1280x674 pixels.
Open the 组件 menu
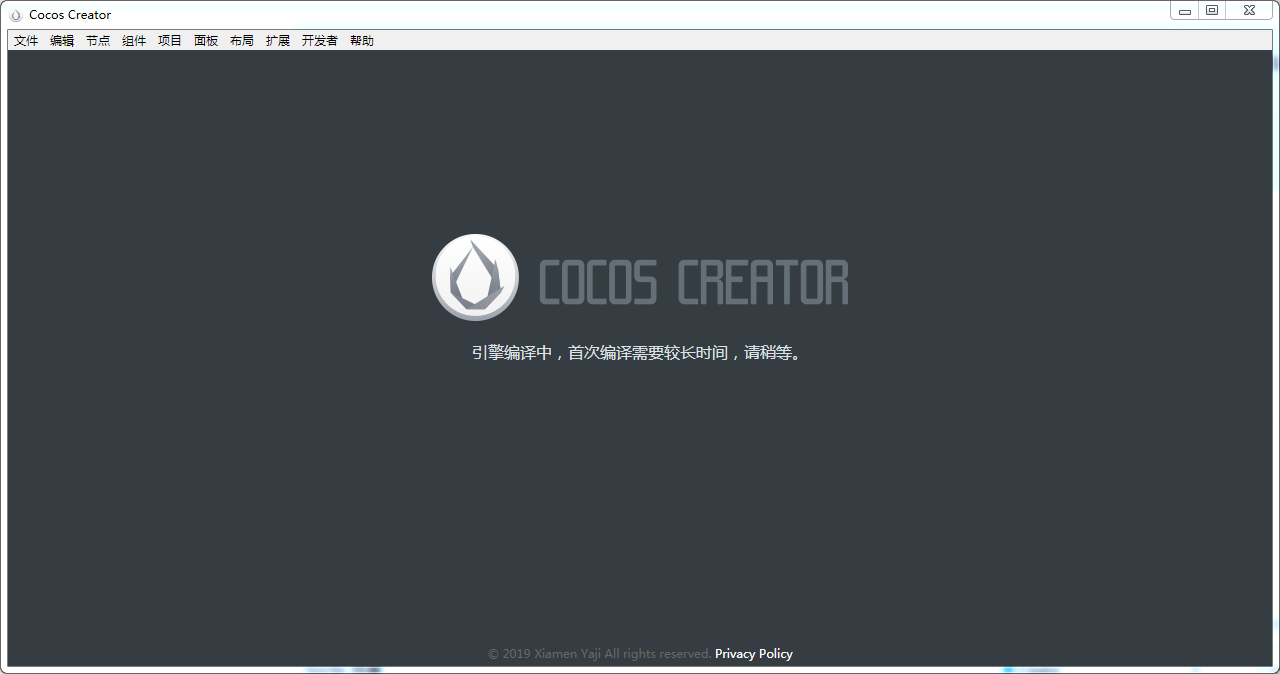[x=134, y=41]
